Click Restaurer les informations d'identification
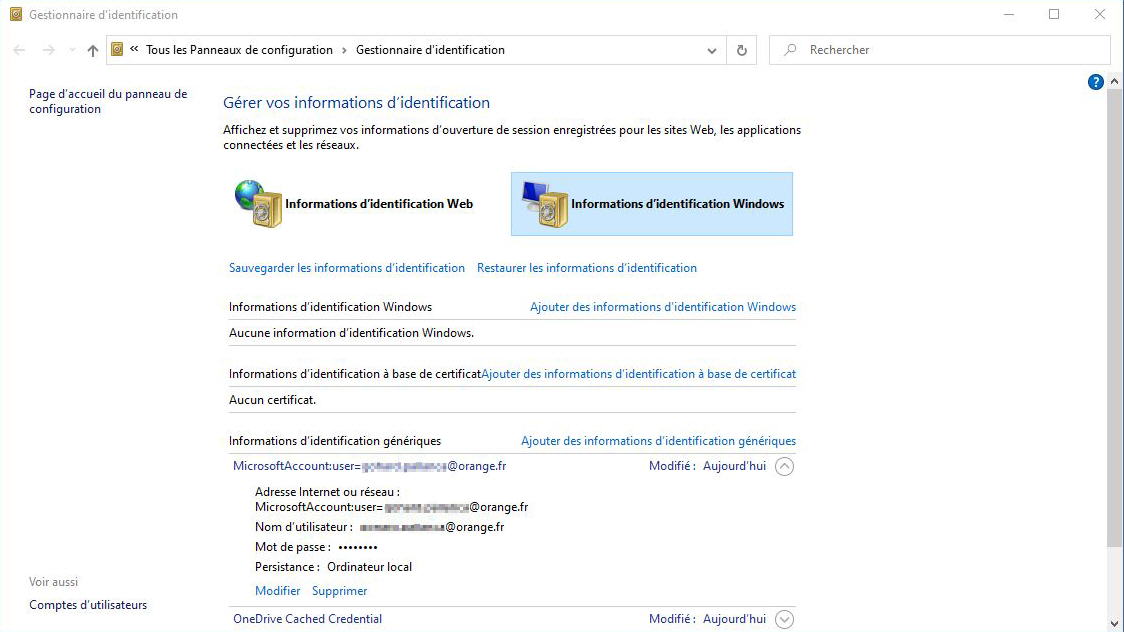This screenshot has width=1124, height=632. [587, 268]
